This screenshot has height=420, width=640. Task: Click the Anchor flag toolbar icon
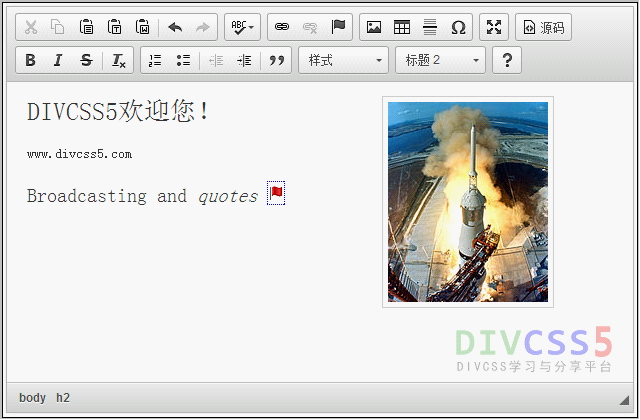click(338, 27)
